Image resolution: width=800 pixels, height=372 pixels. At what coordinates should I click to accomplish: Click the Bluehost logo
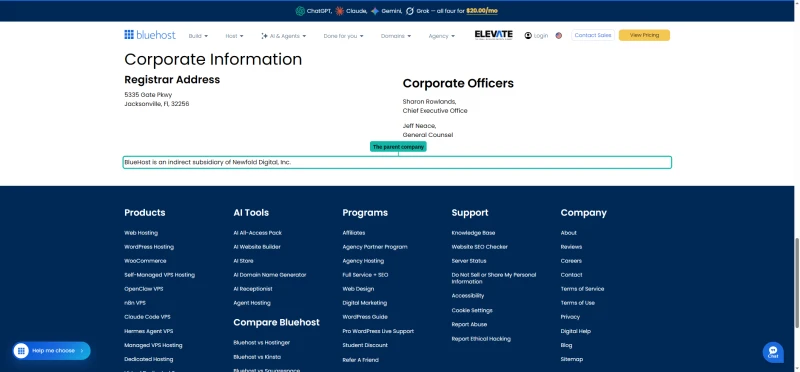coord(149,35)
